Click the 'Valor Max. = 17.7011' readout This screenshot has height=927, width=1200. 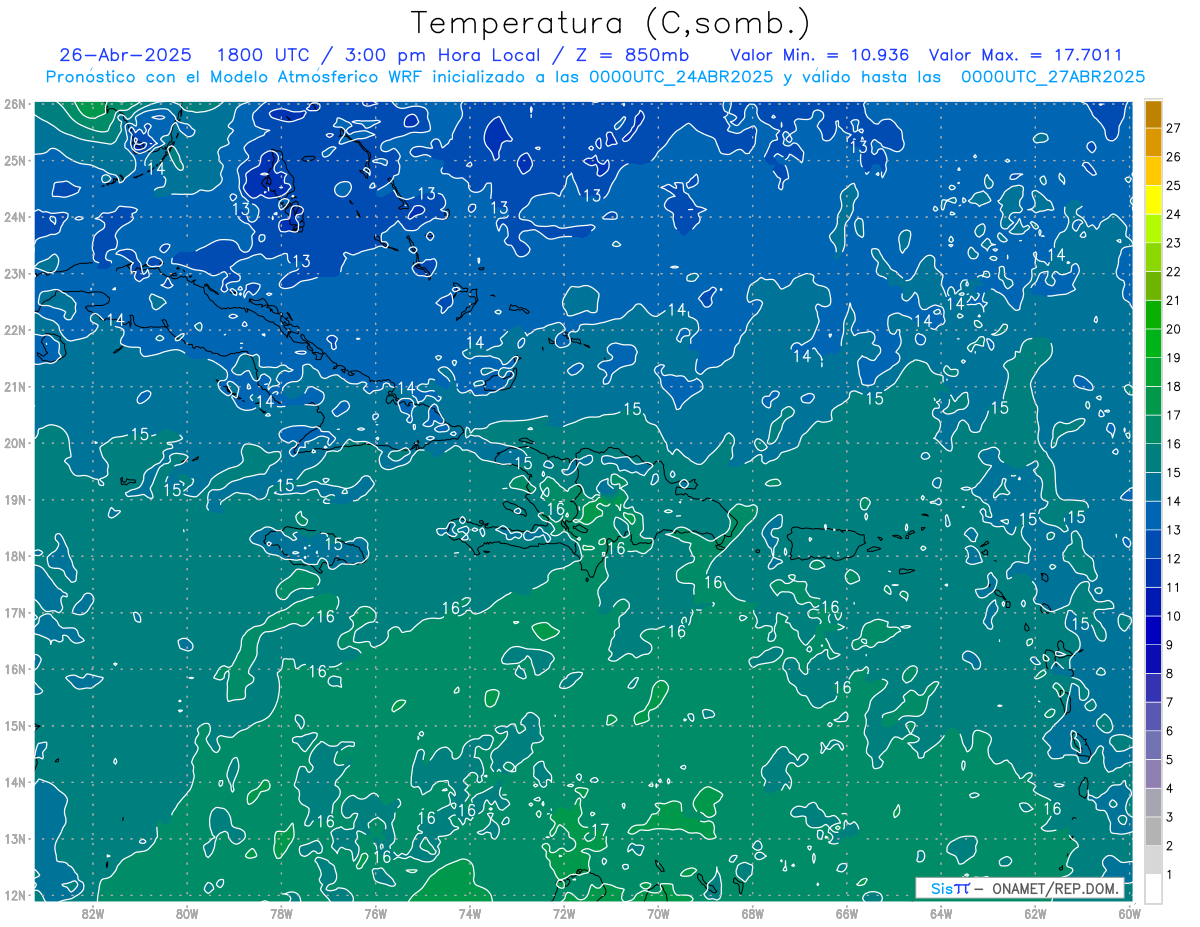1025,55
